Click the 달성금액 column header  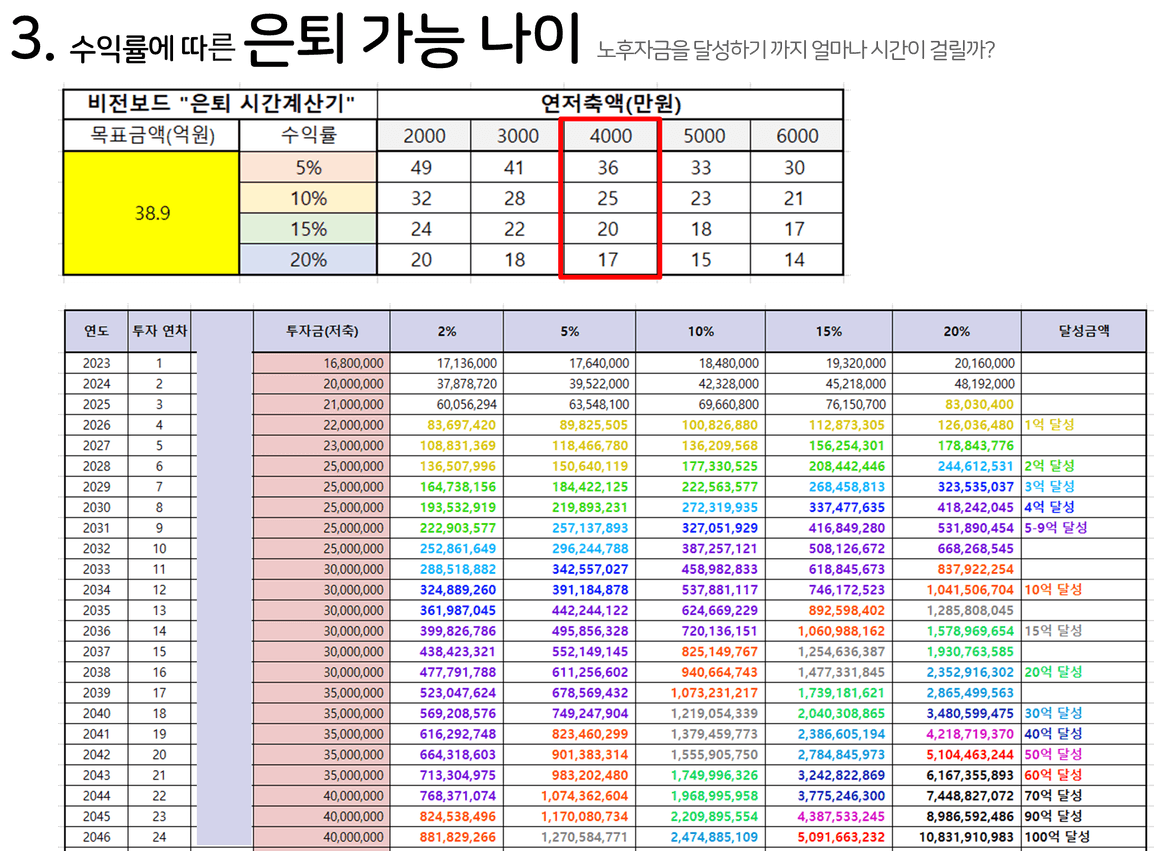point(1083,331)
